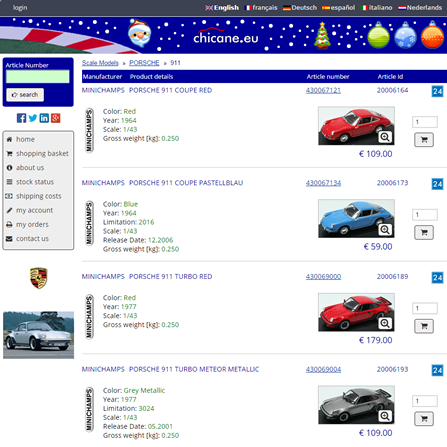The image size is (447, 447).
Task: Switch language to italiano
Action: point(377,7)
